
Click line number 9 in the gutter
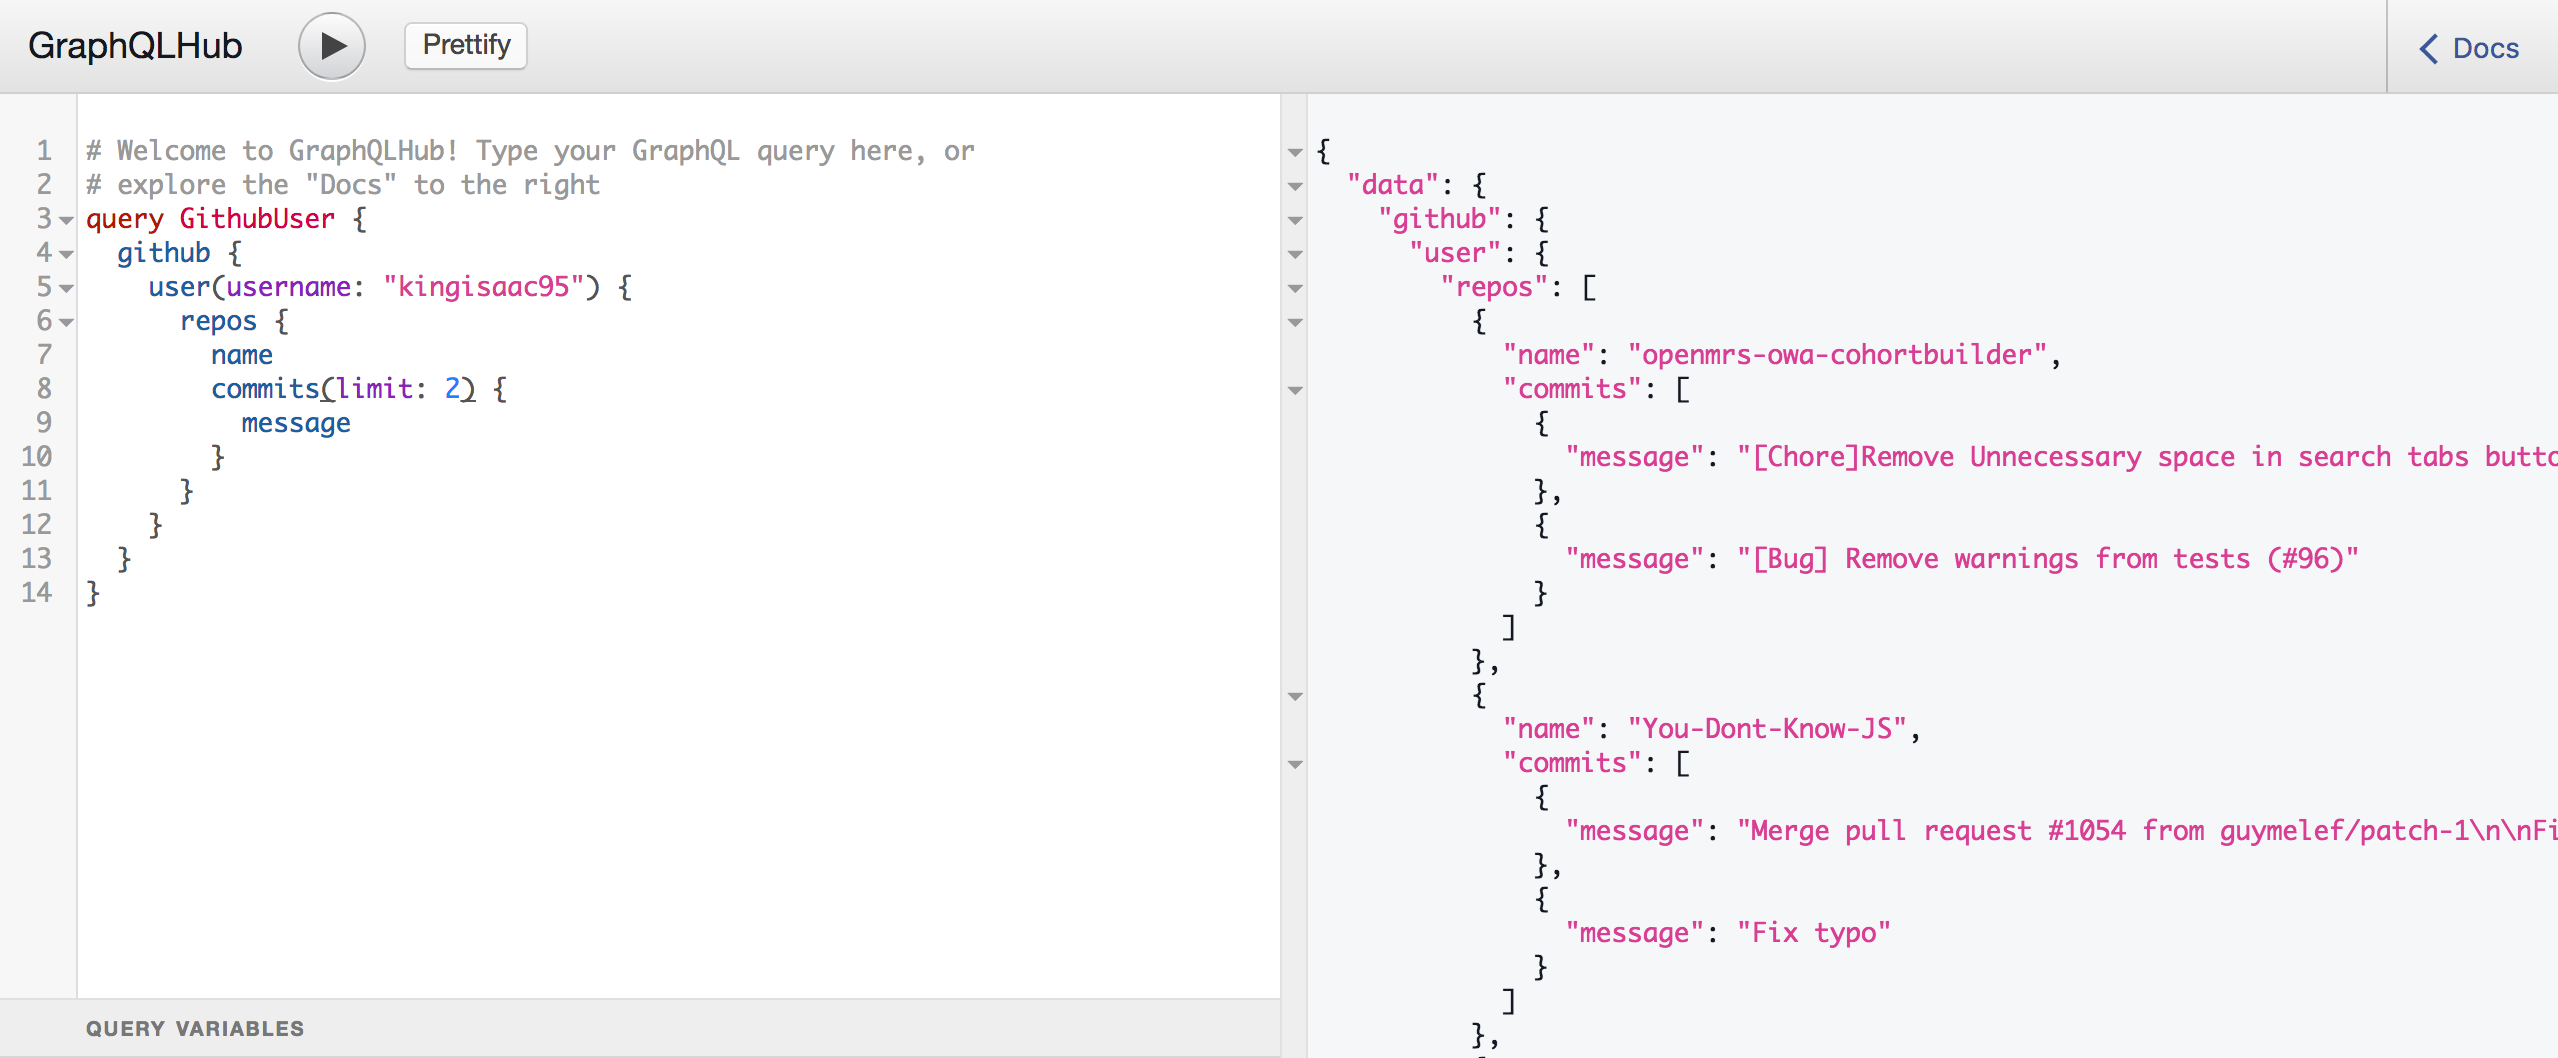coord(44,423)
